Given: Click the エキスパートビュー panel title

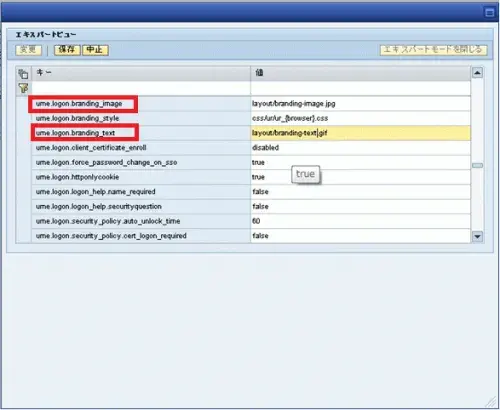Looking at the screenshot, I should 46,35.
